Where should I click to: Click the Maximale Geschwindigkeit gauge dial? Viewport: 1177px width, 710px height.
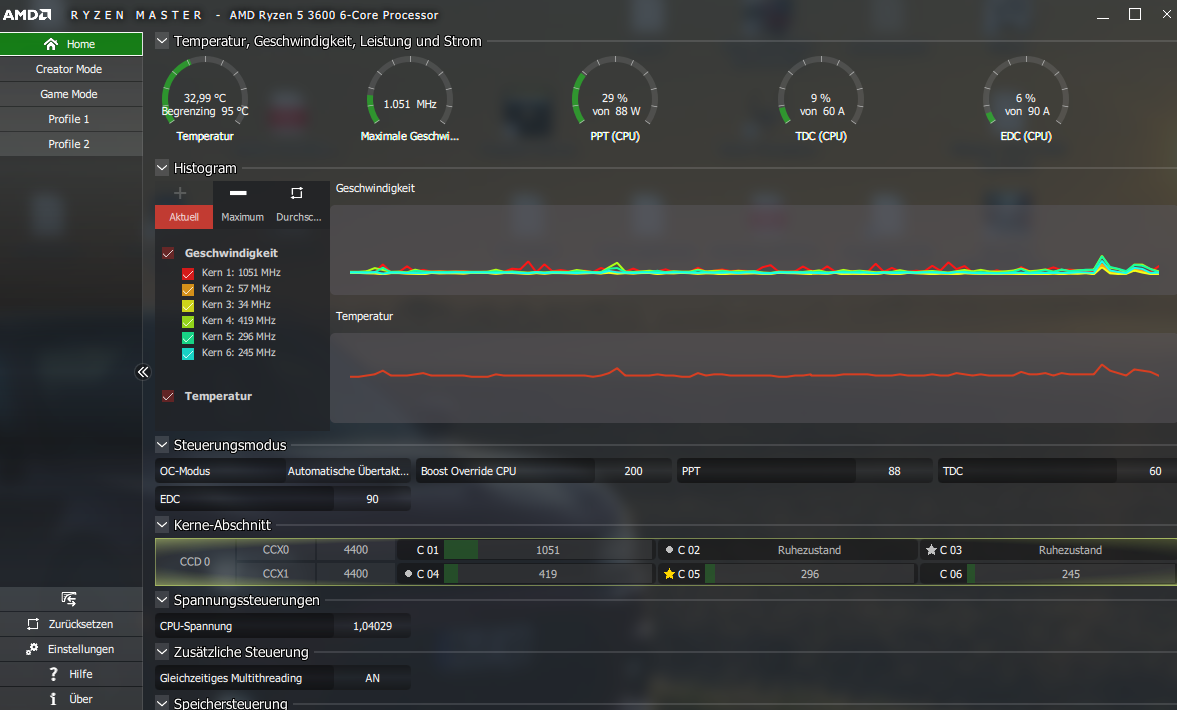coord(410,92)
